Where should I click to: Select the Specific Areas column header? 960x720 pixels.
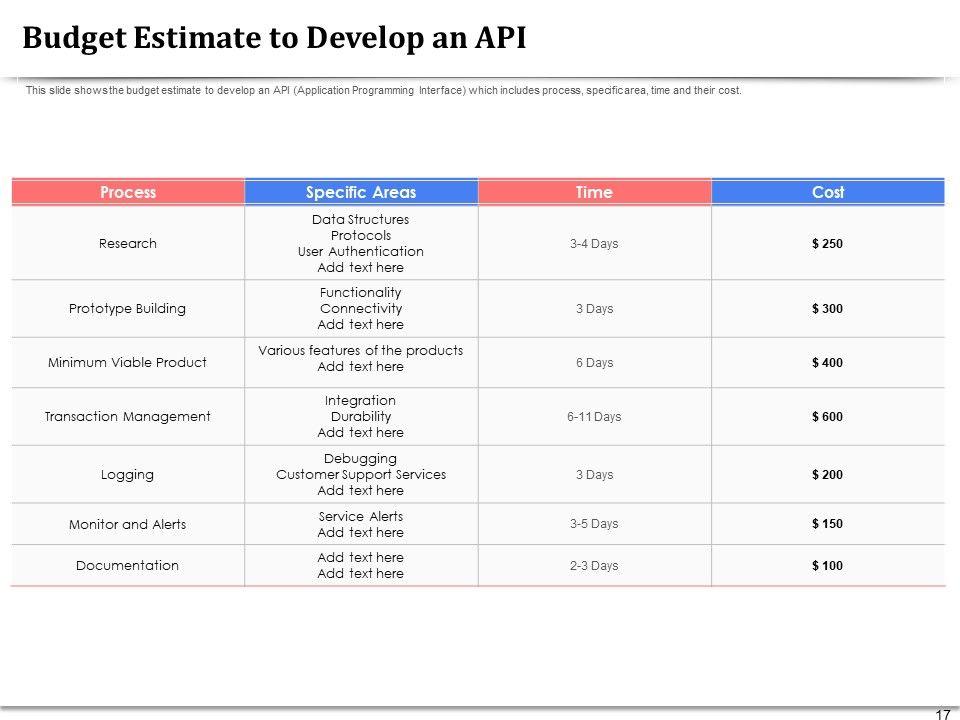tap(361, 192)
